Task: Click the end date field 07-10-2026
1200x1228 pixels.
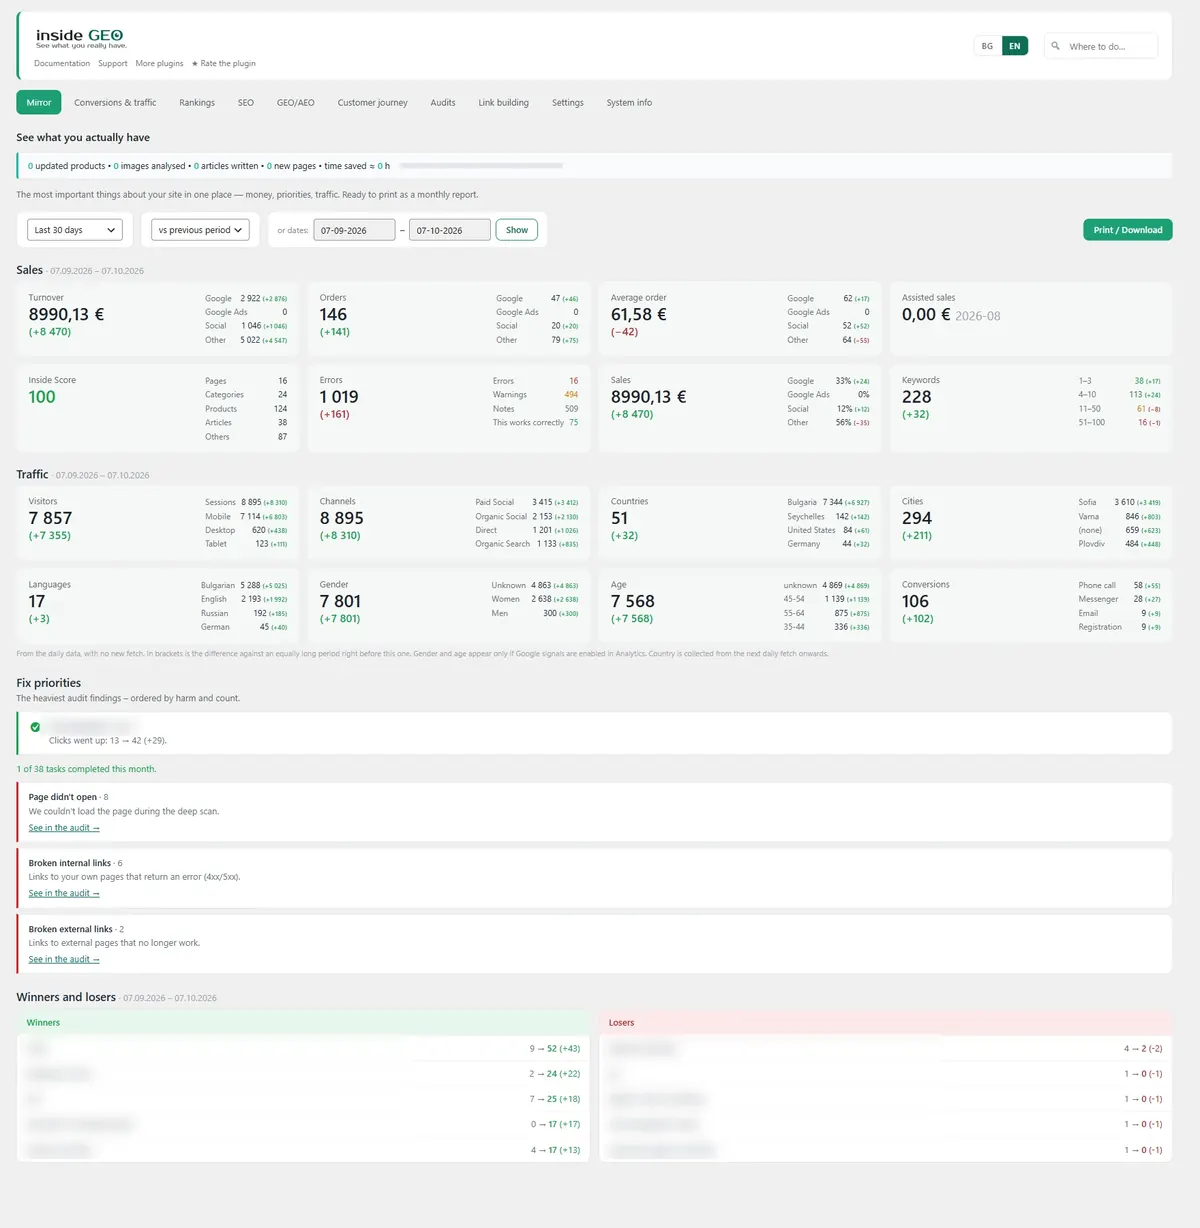Action: pos(450,230)
